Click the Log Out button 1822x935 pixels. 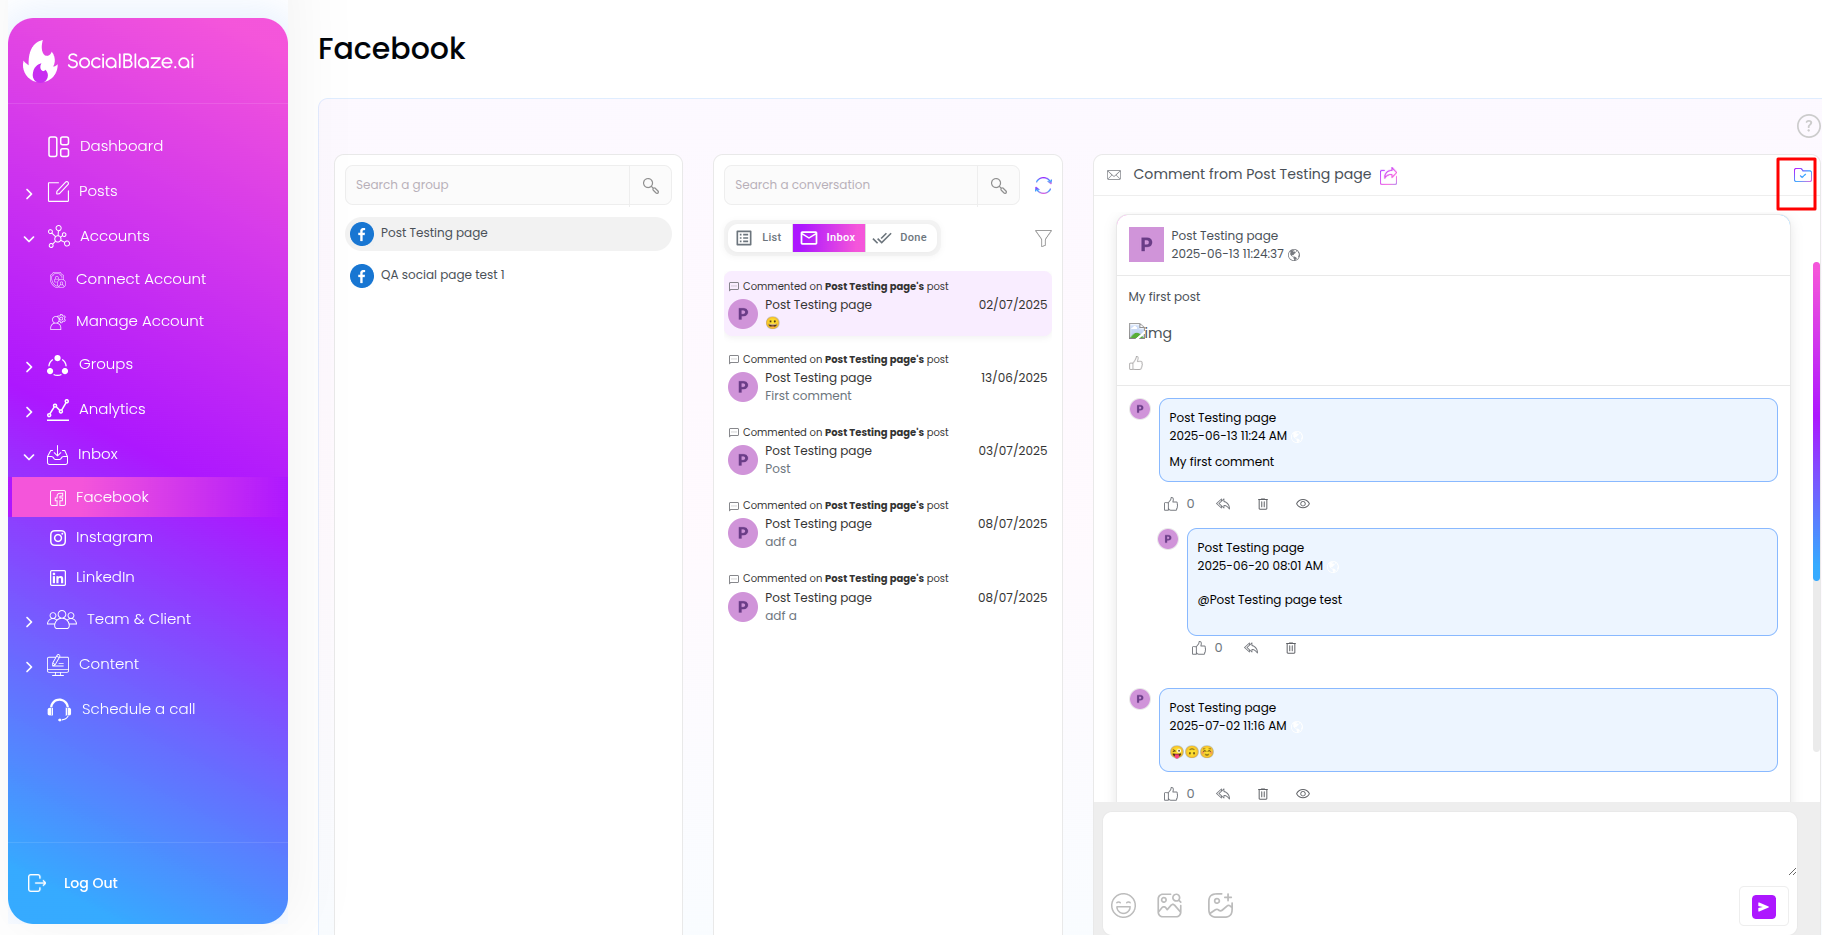click(73, 883)
